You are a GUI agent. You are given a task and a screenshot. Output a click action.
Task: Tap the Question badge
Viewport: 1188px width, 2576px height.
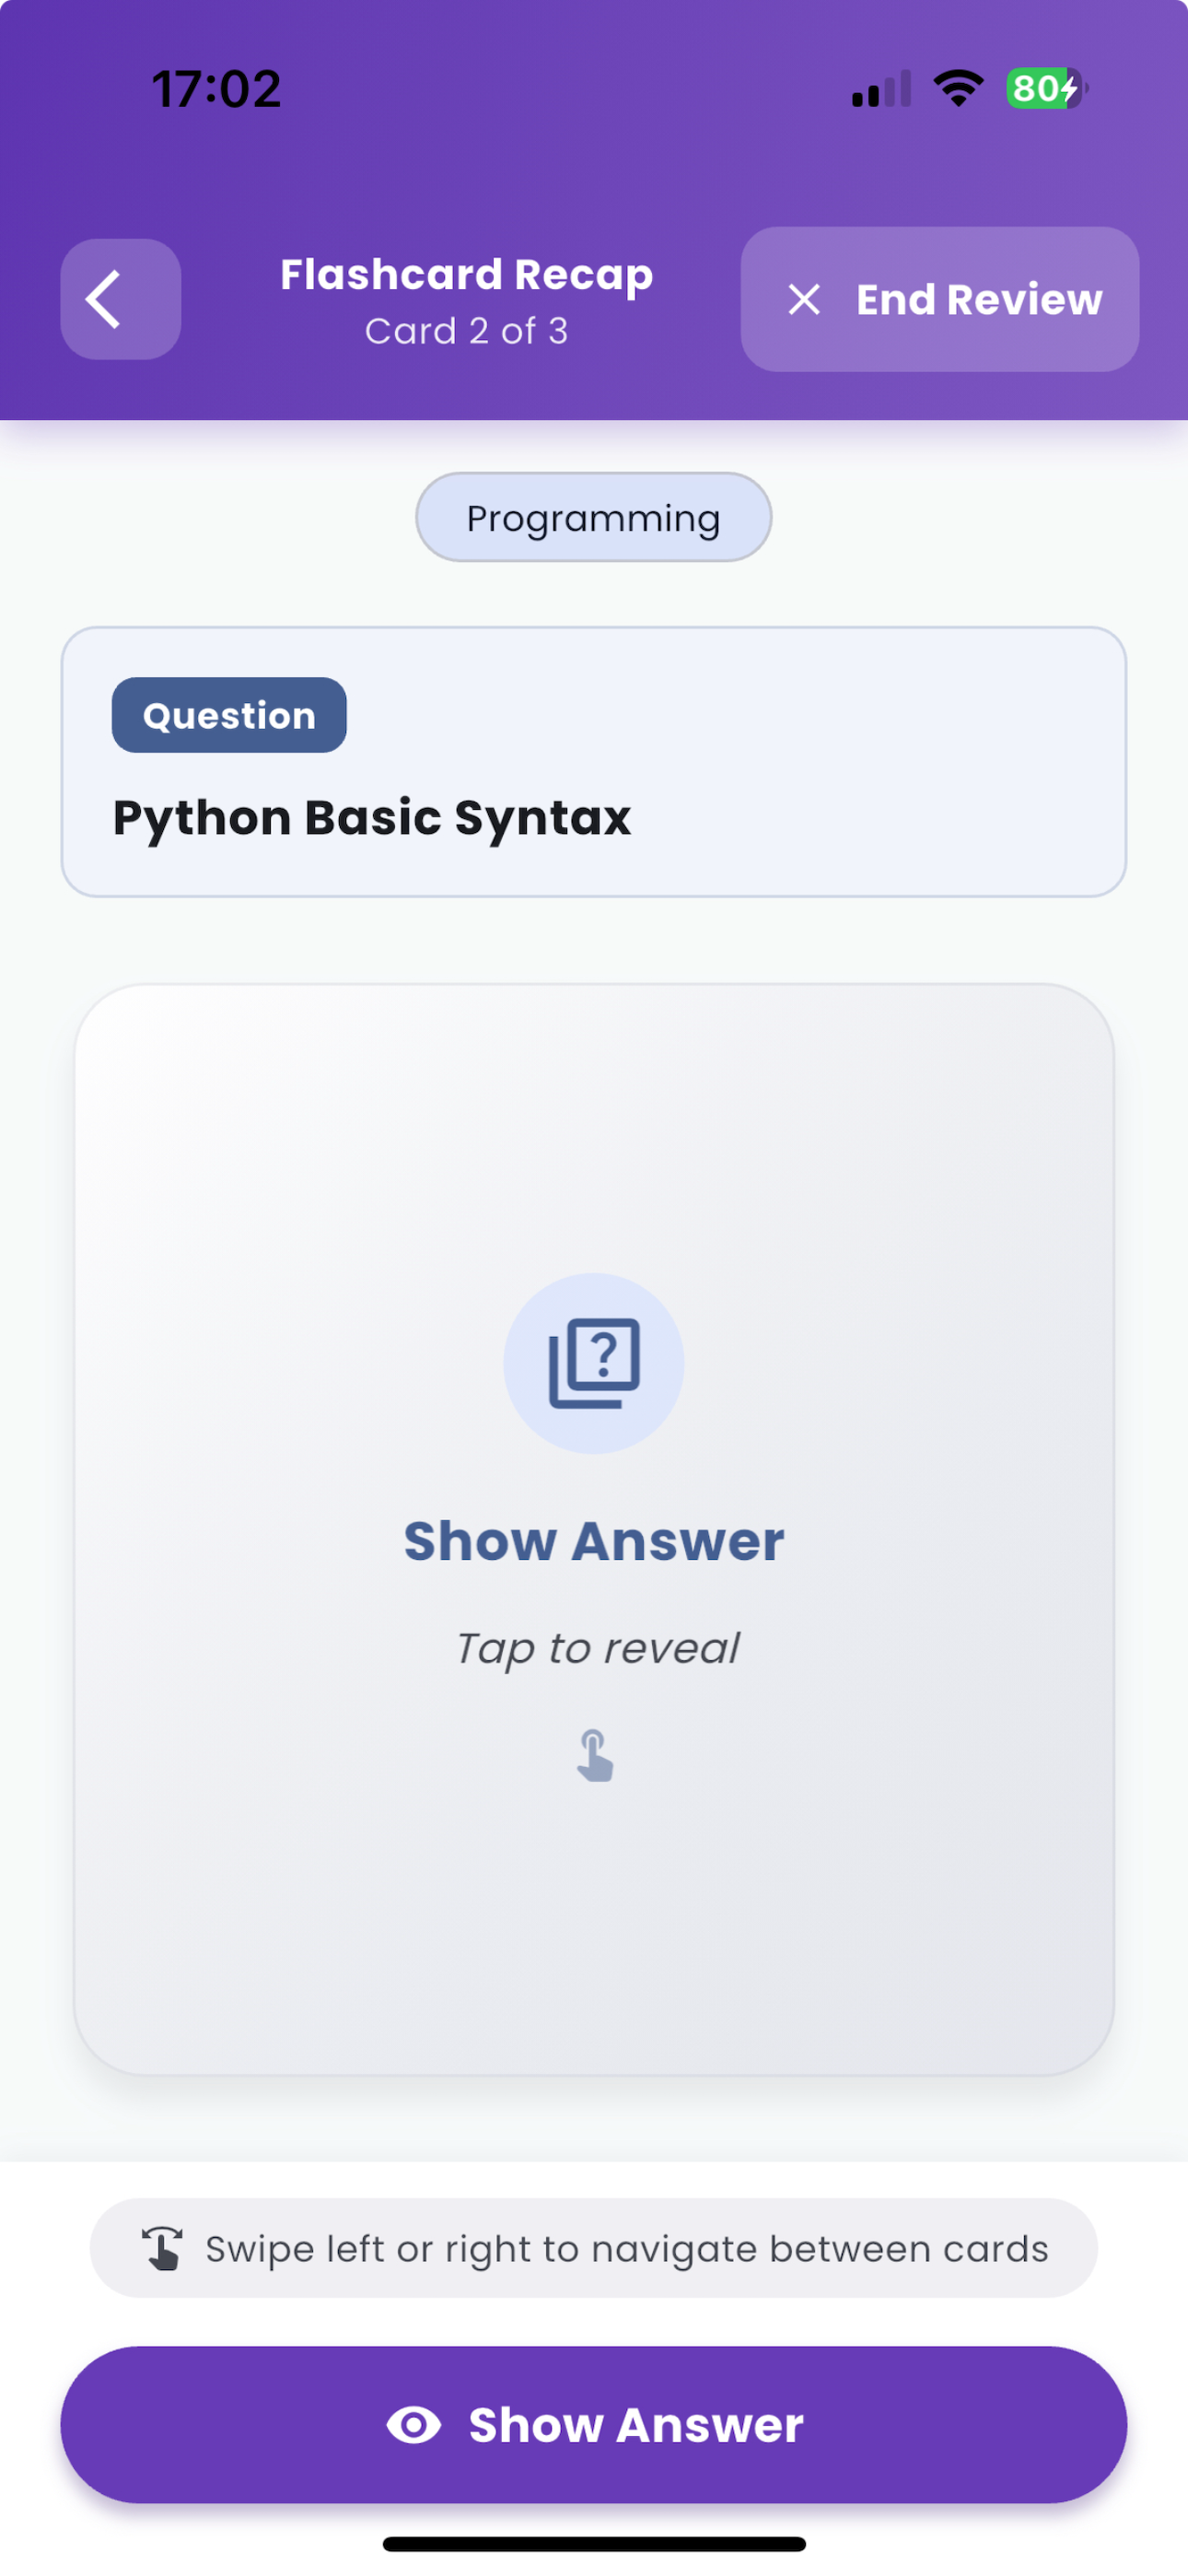229,715
